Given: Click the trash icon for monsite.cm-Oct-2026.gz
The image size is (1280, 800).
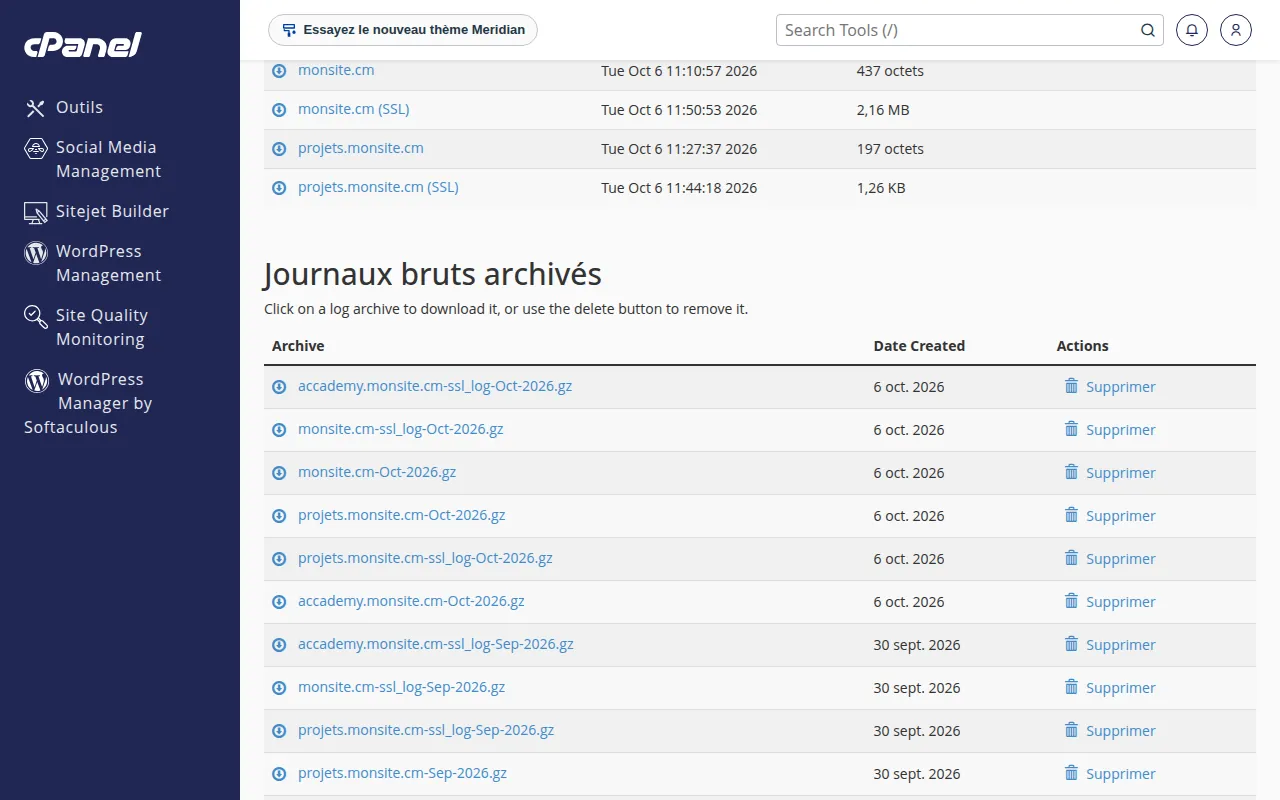Looking at the screenshot, I should 1071,472.
